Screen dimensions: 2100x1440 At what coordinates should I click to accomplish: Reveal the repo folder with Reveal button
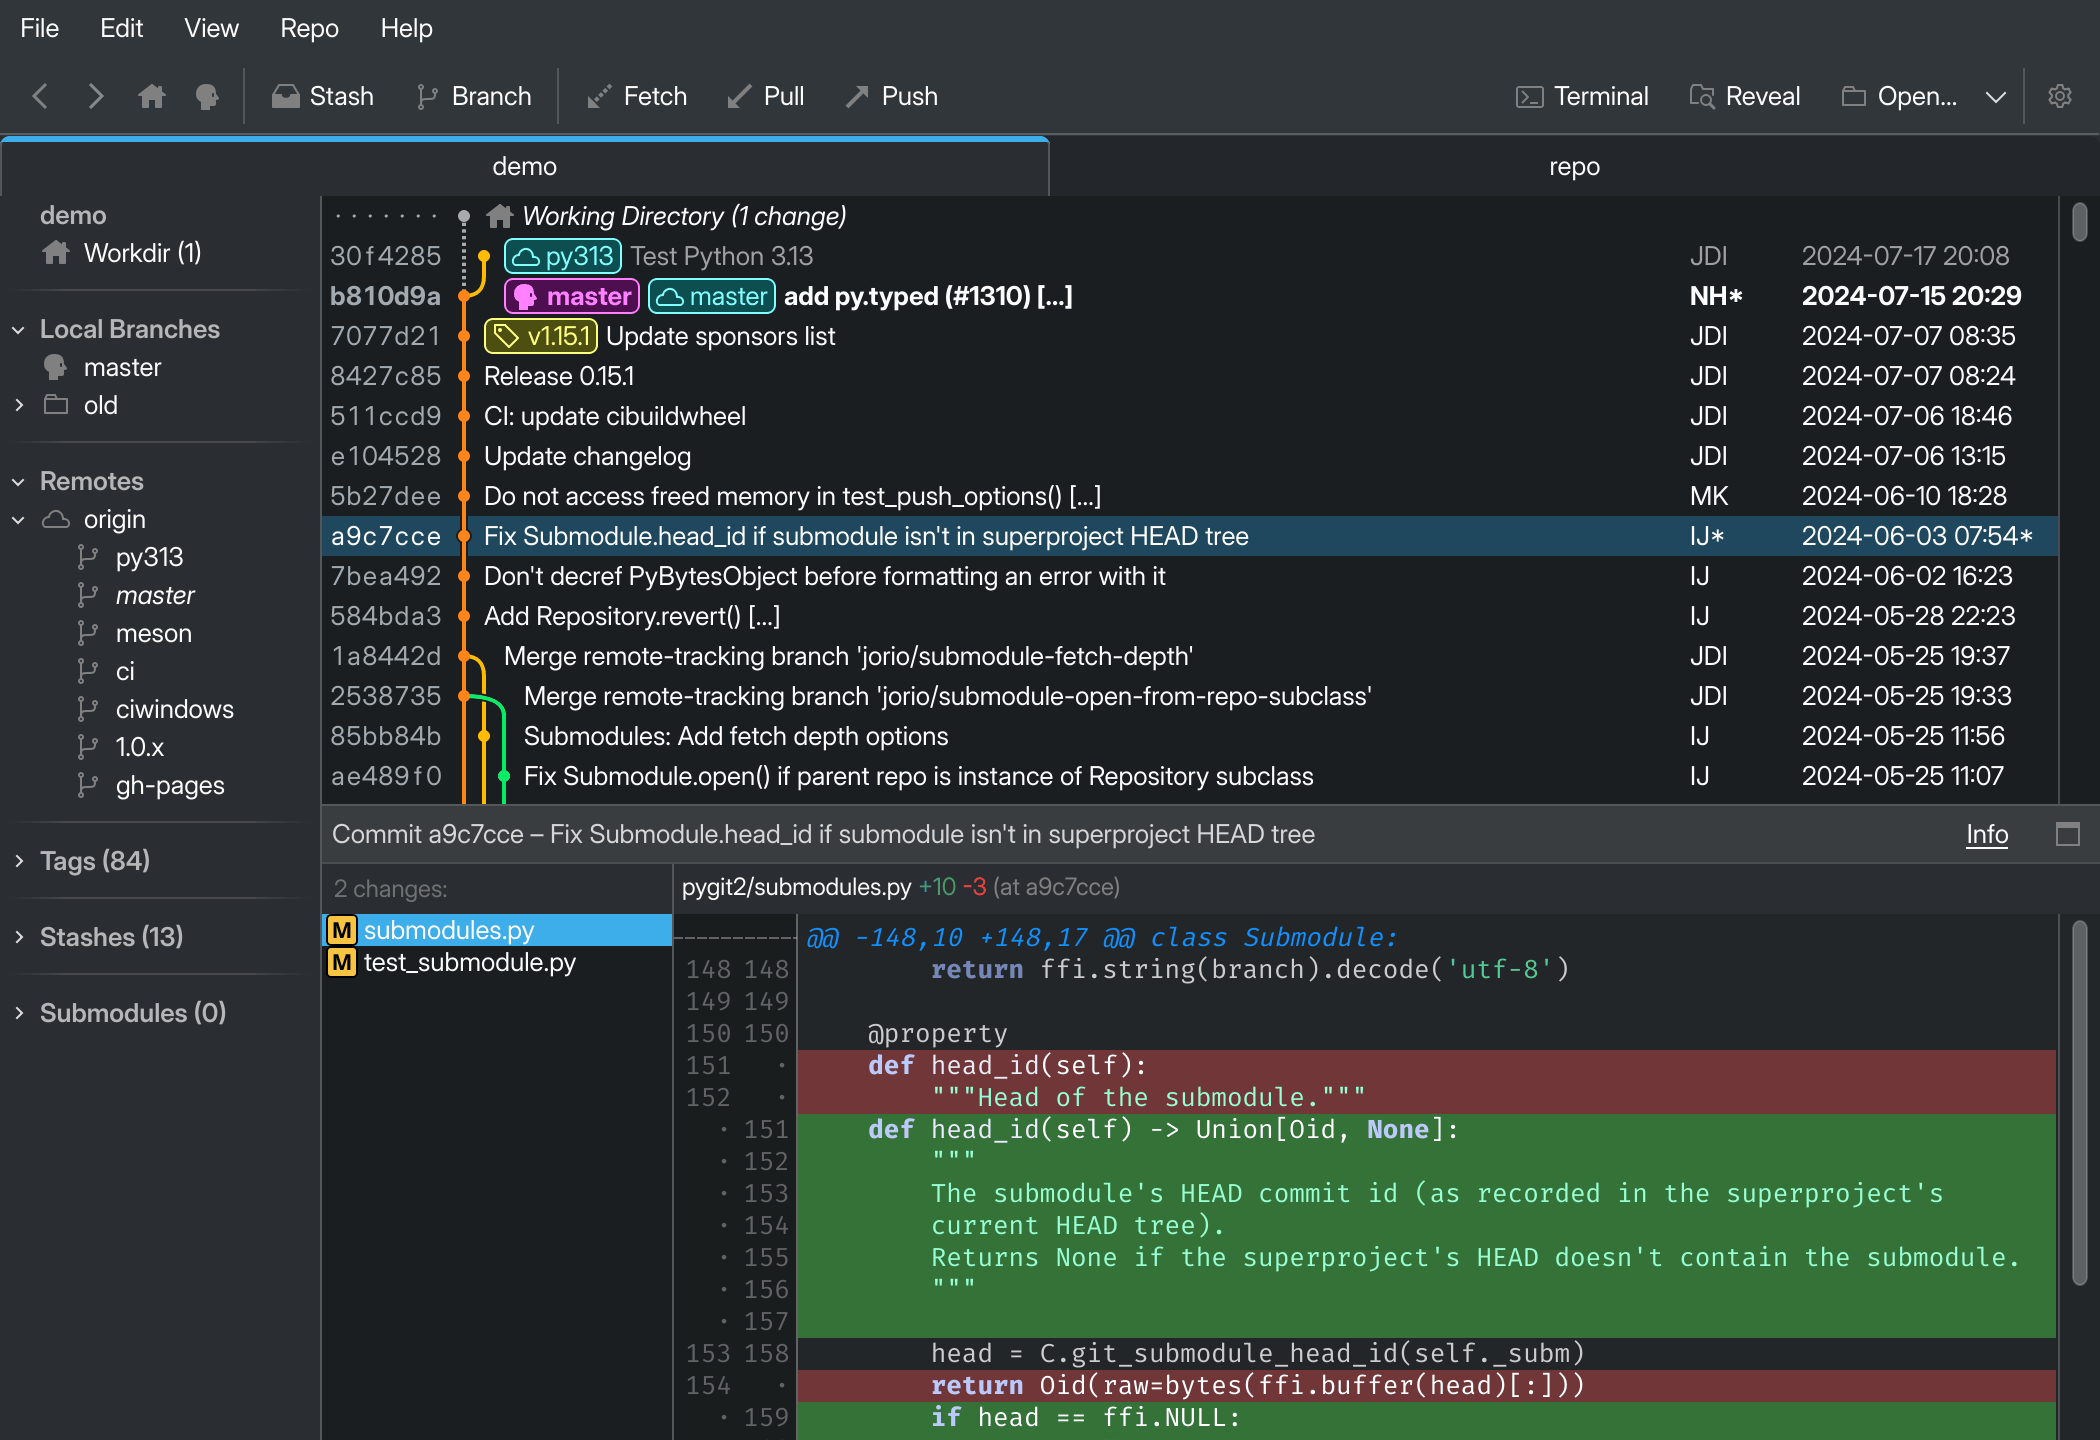(1745, 96)
